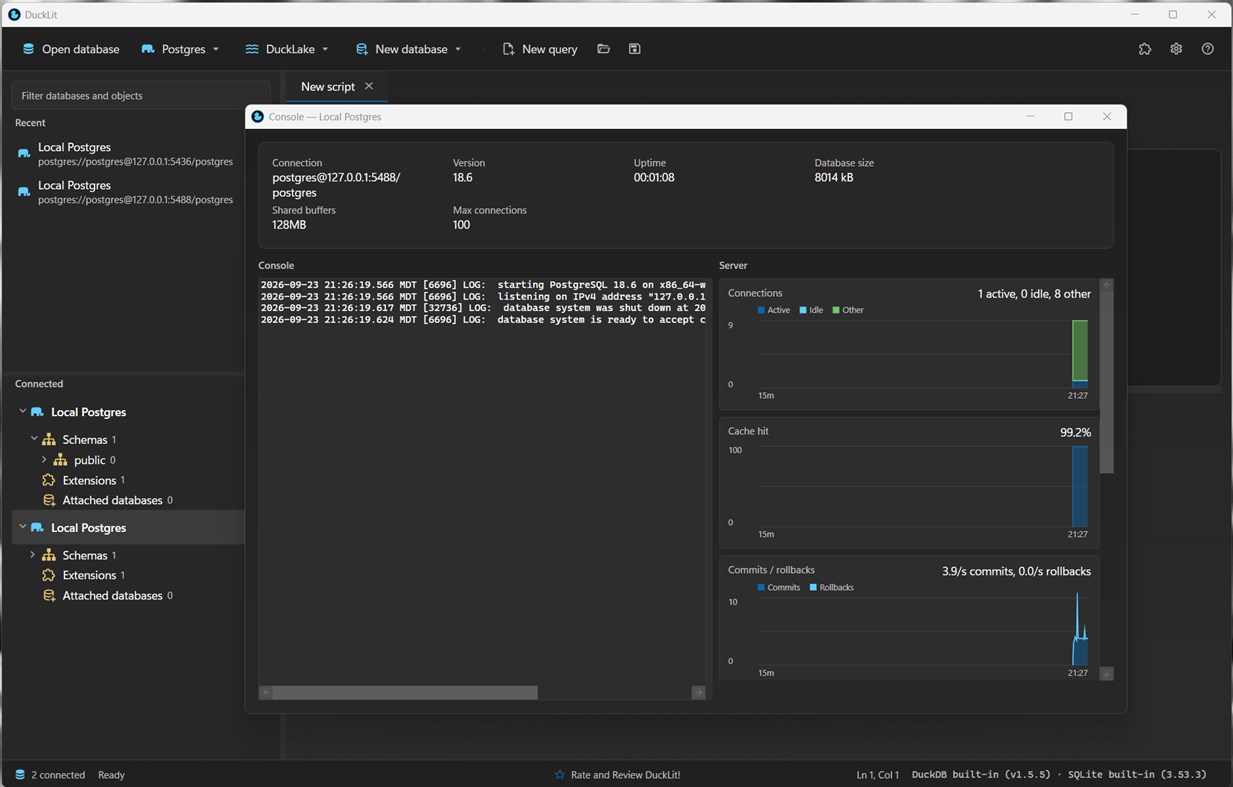Click the Shared buffers 128MB value
1233x787 pixels.
point(289,225)
